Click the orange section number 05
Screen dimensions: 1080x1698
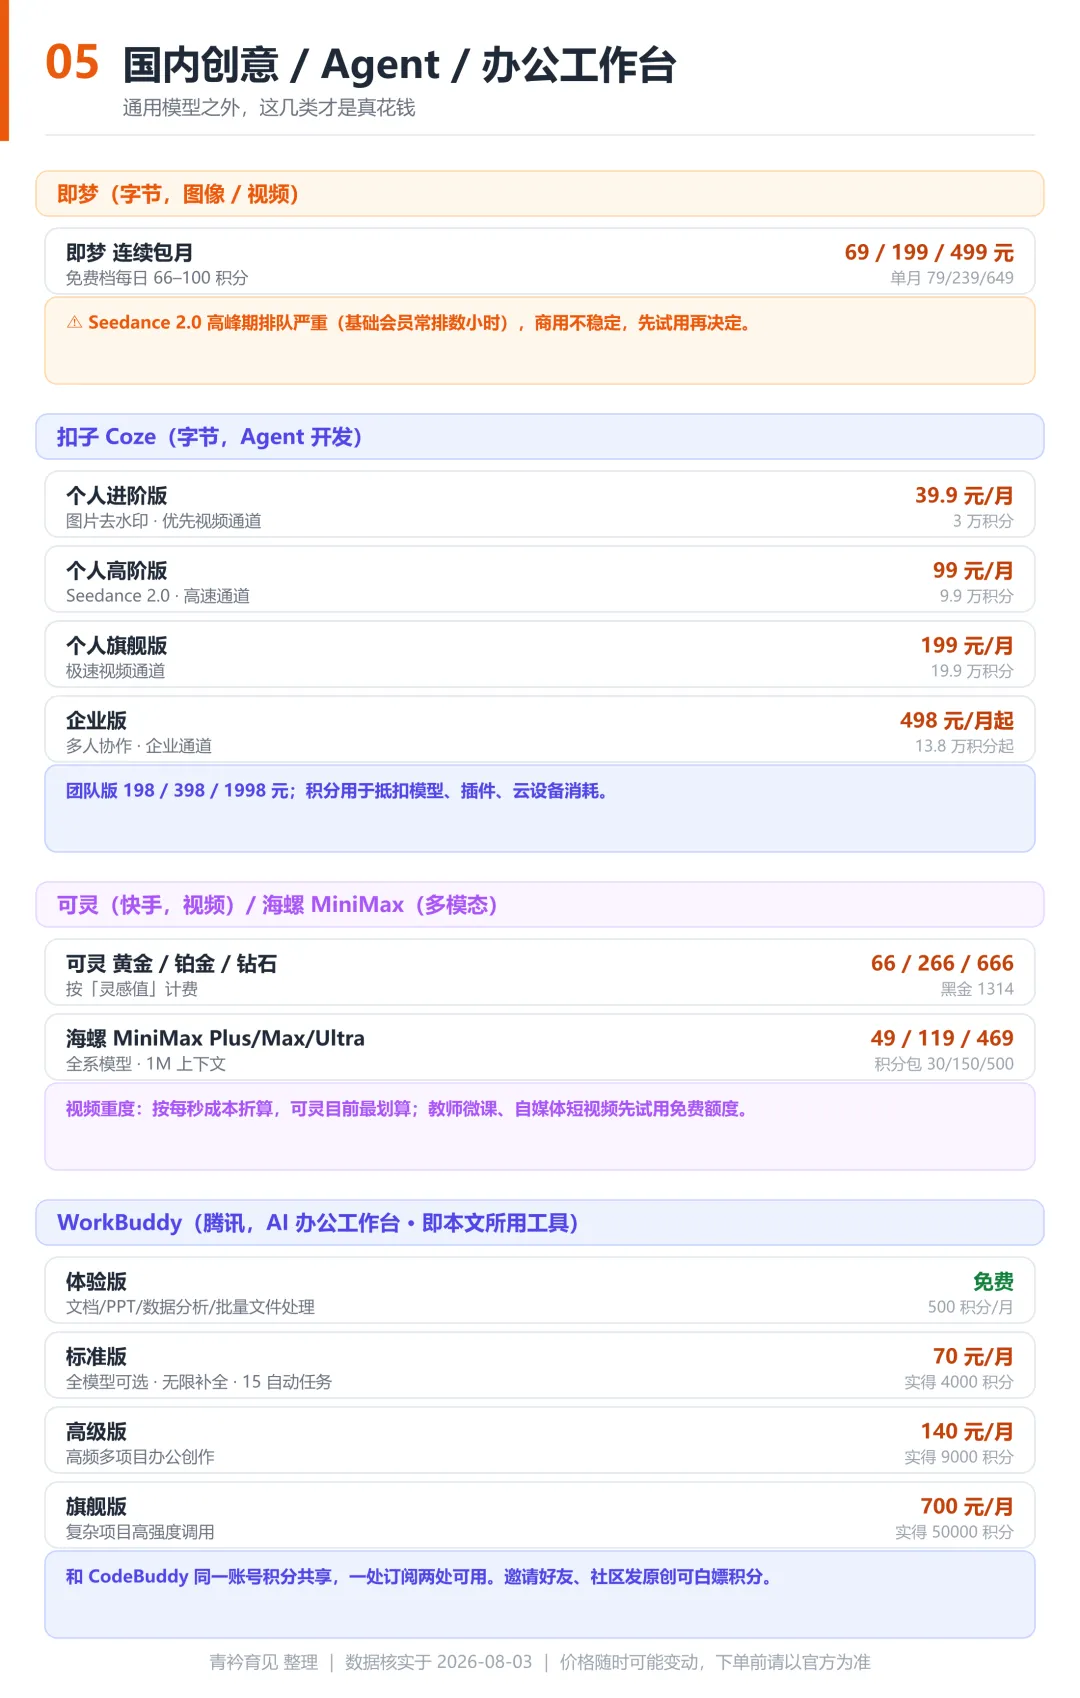pos(72,62)
